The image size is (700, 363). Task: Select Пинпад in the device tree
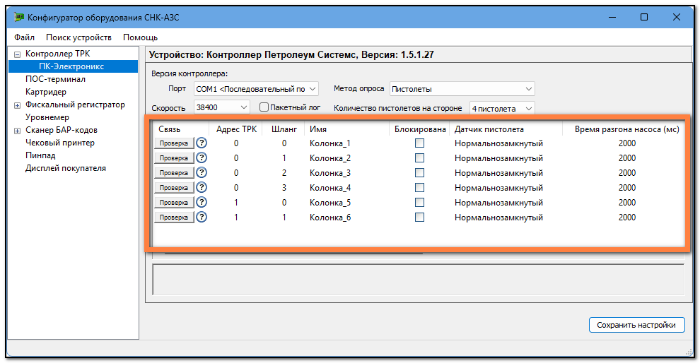[40, 155]
